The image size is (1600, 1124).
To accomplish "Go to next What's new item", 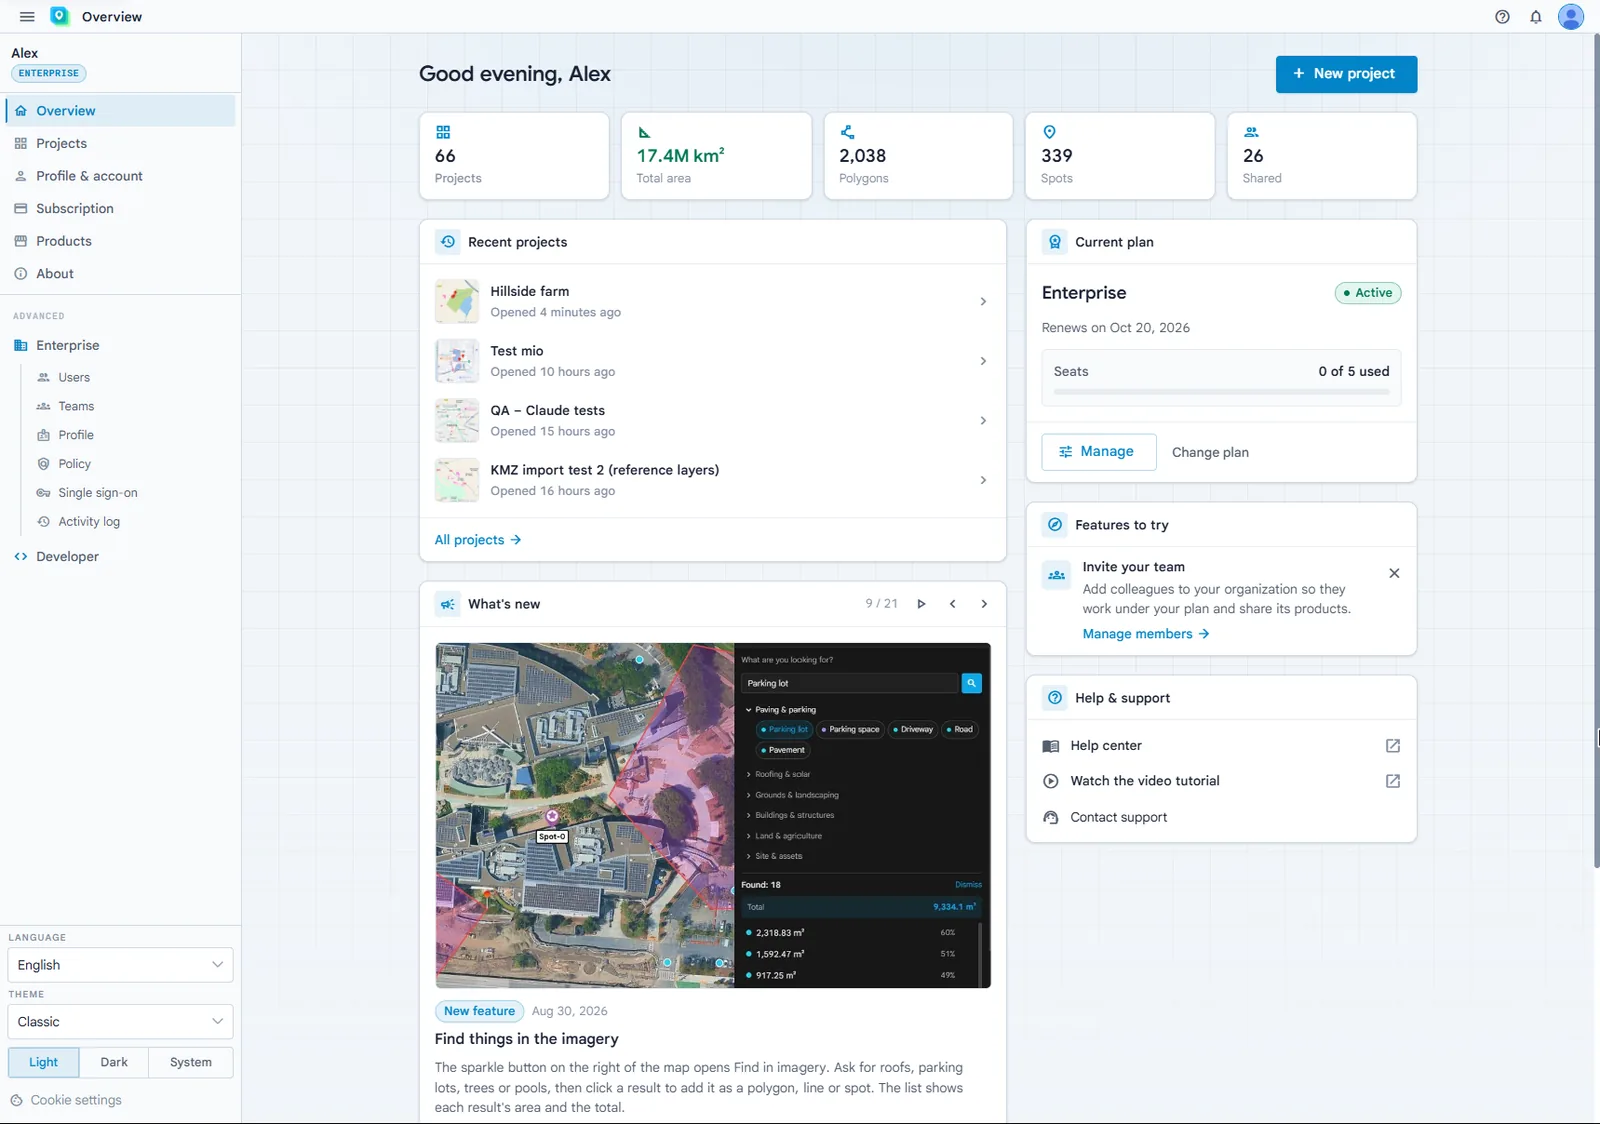I will (x=984, y=604).
